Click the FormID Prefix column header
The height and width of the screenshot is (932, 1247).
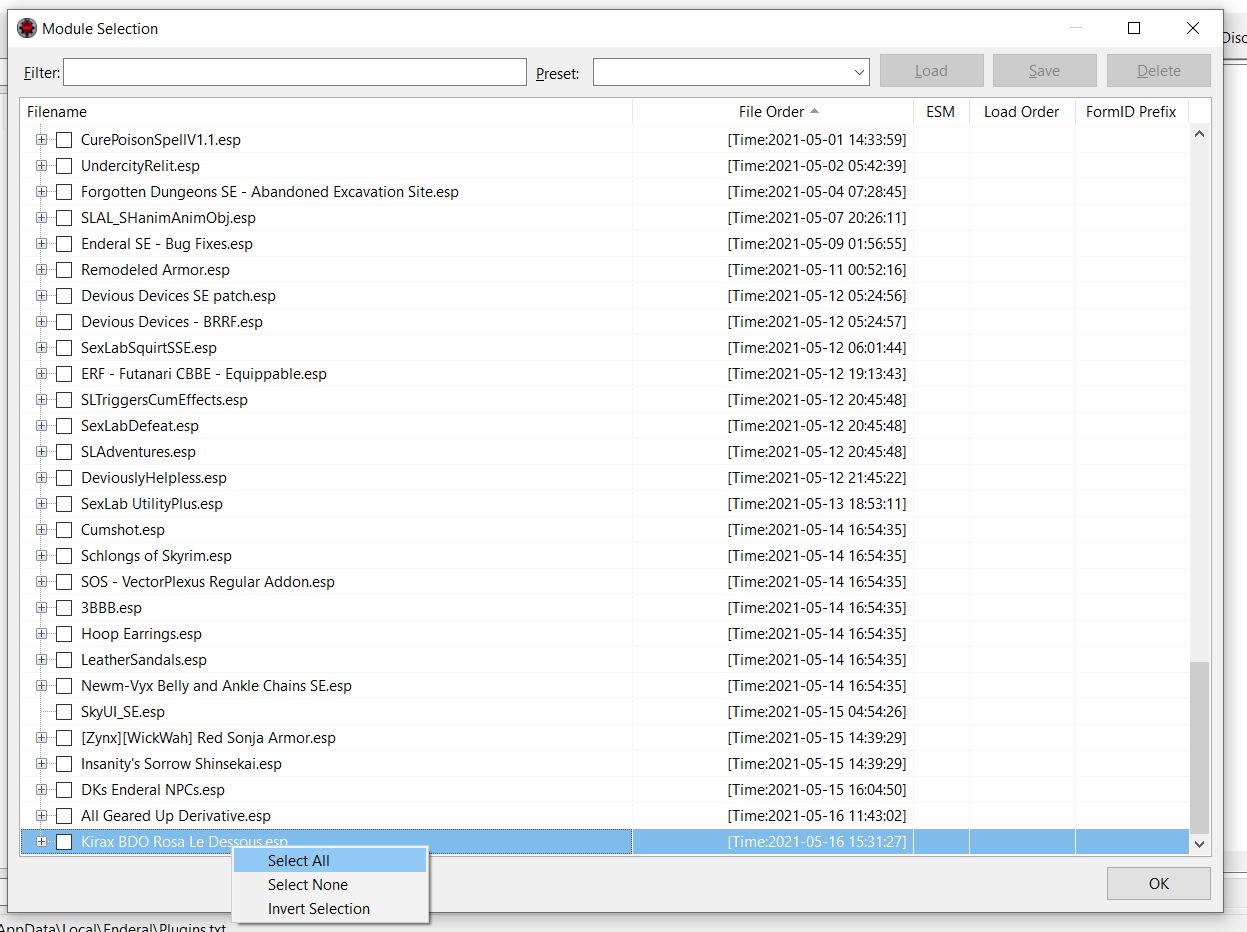(1132, 112)
